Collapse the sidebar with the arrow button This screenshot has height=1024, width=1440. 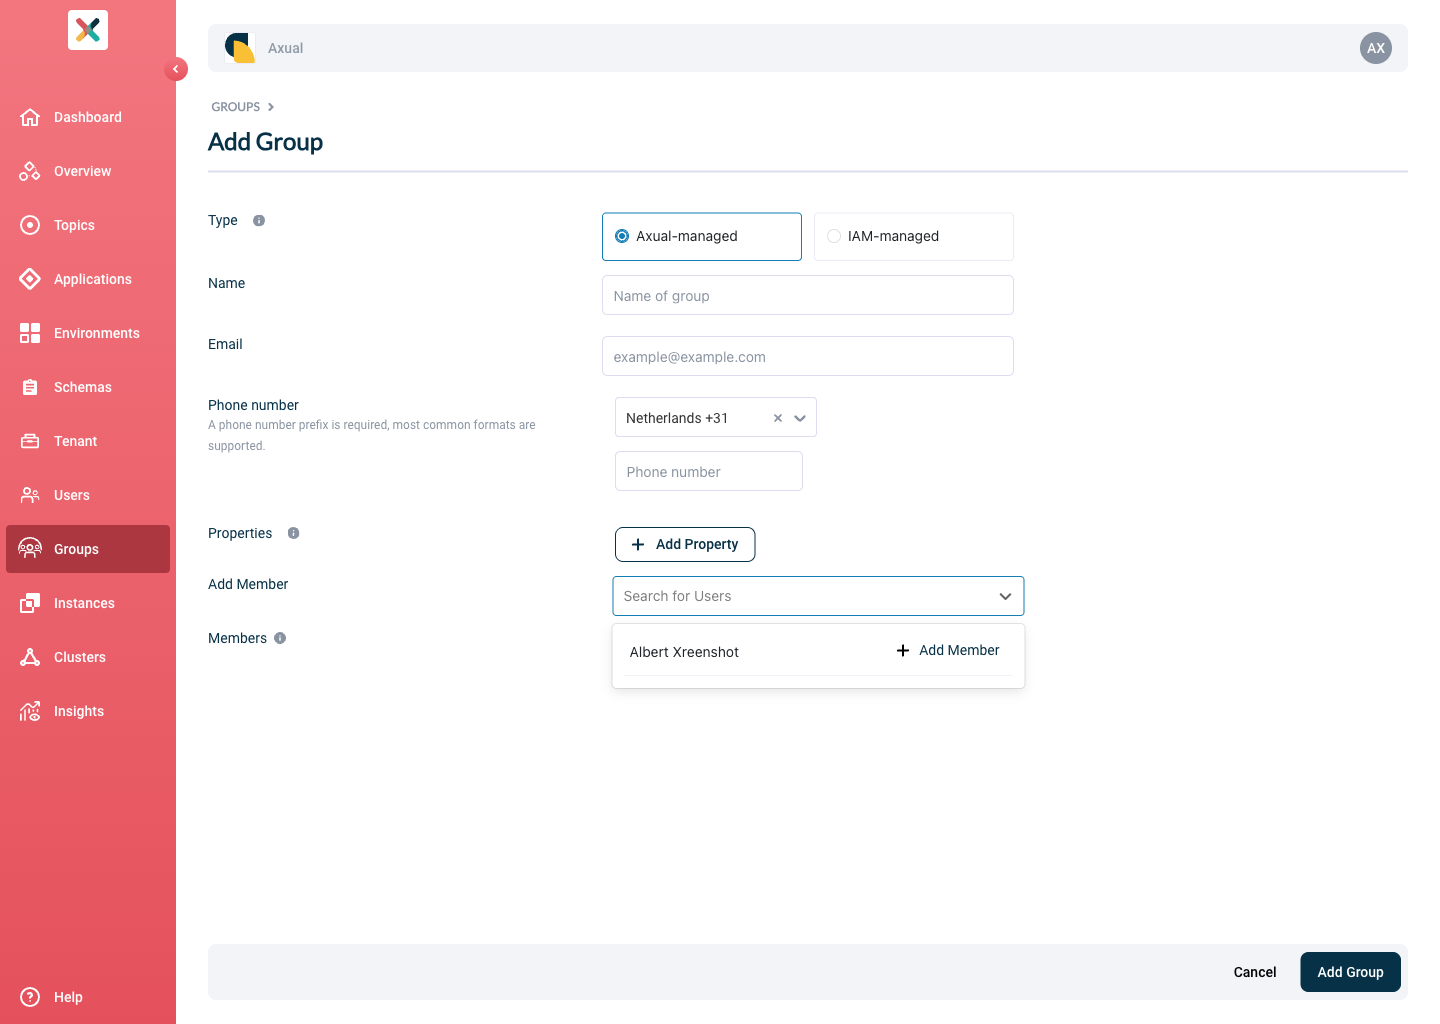click(176, 69)
